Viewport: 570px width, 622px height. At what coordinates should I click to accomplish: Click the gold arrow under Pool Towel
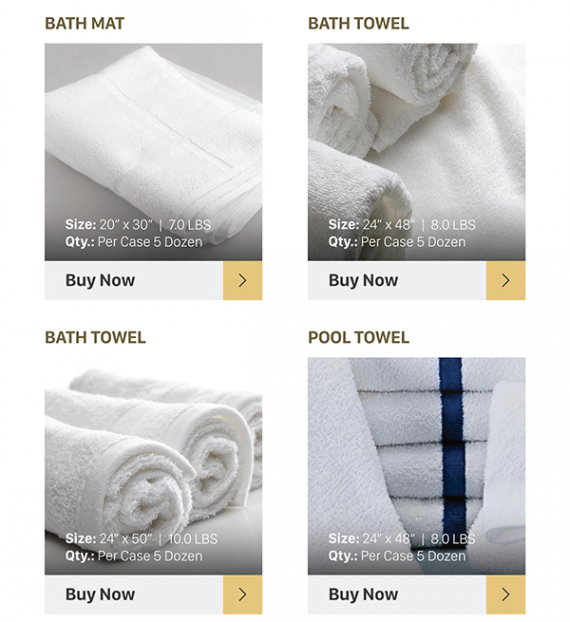point(506,595)
